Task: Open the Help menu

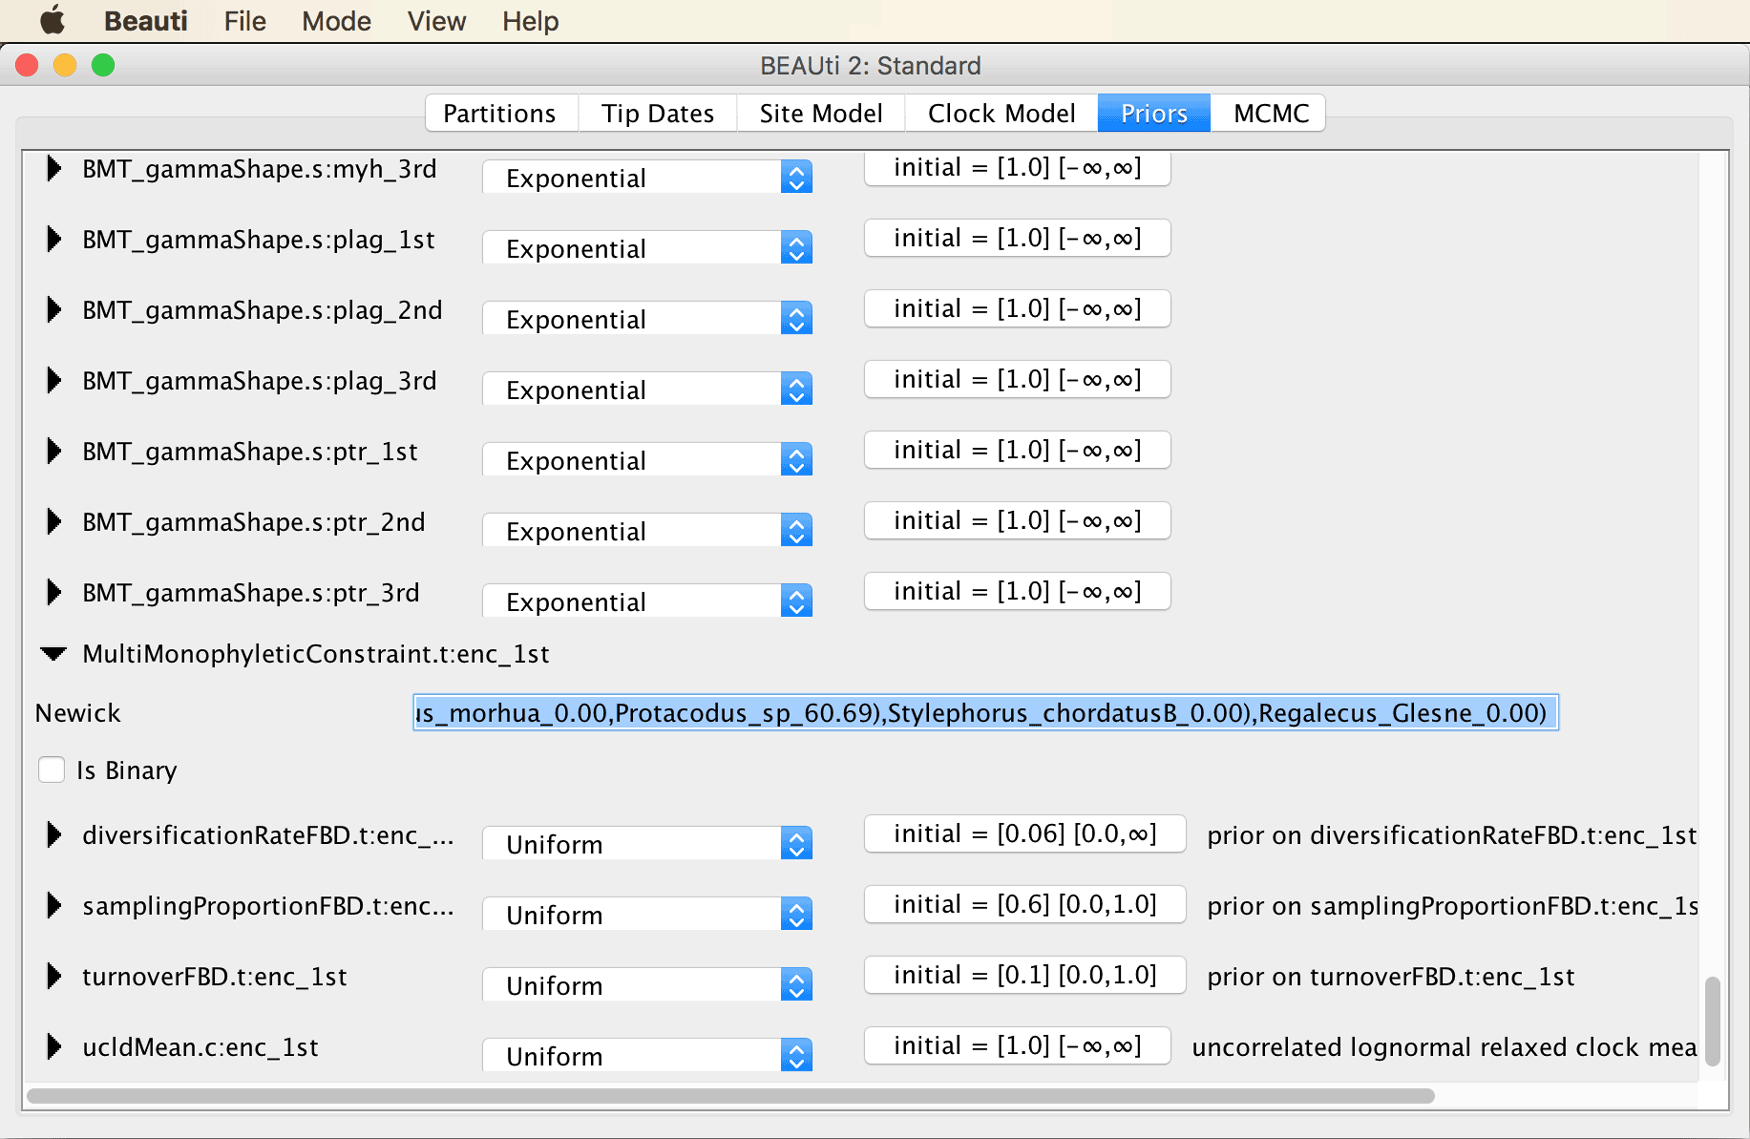Action: tap(530, 21)
